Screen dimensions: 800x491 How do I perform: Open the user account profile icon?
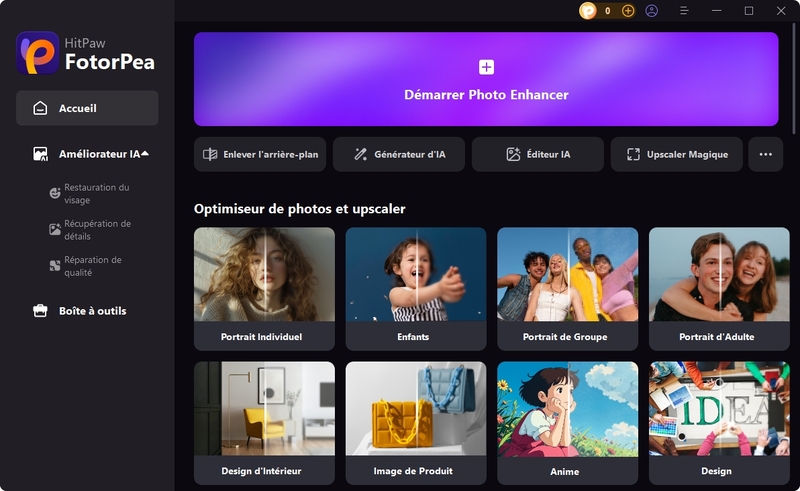coord(652,11)
